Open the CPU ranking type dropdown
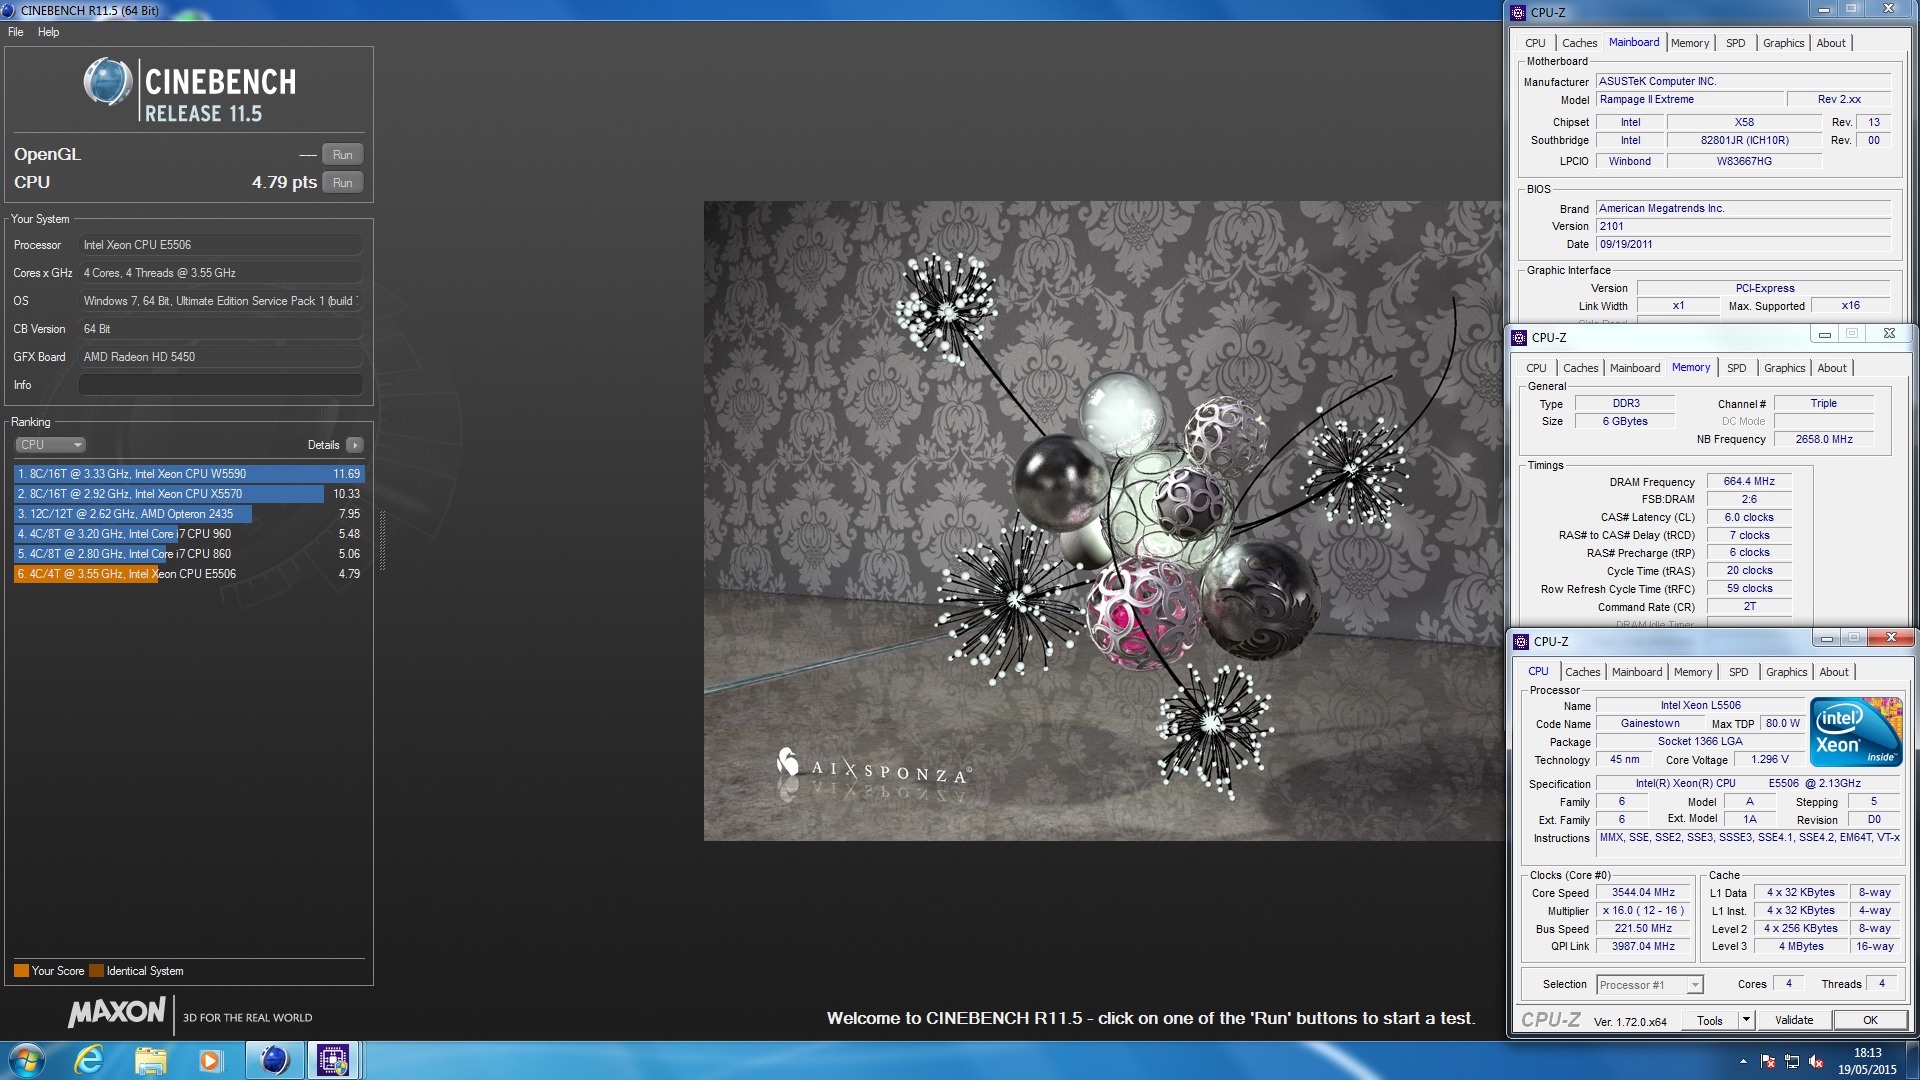The height and width of the screenshot is (1080, 1920). [50, 445]
